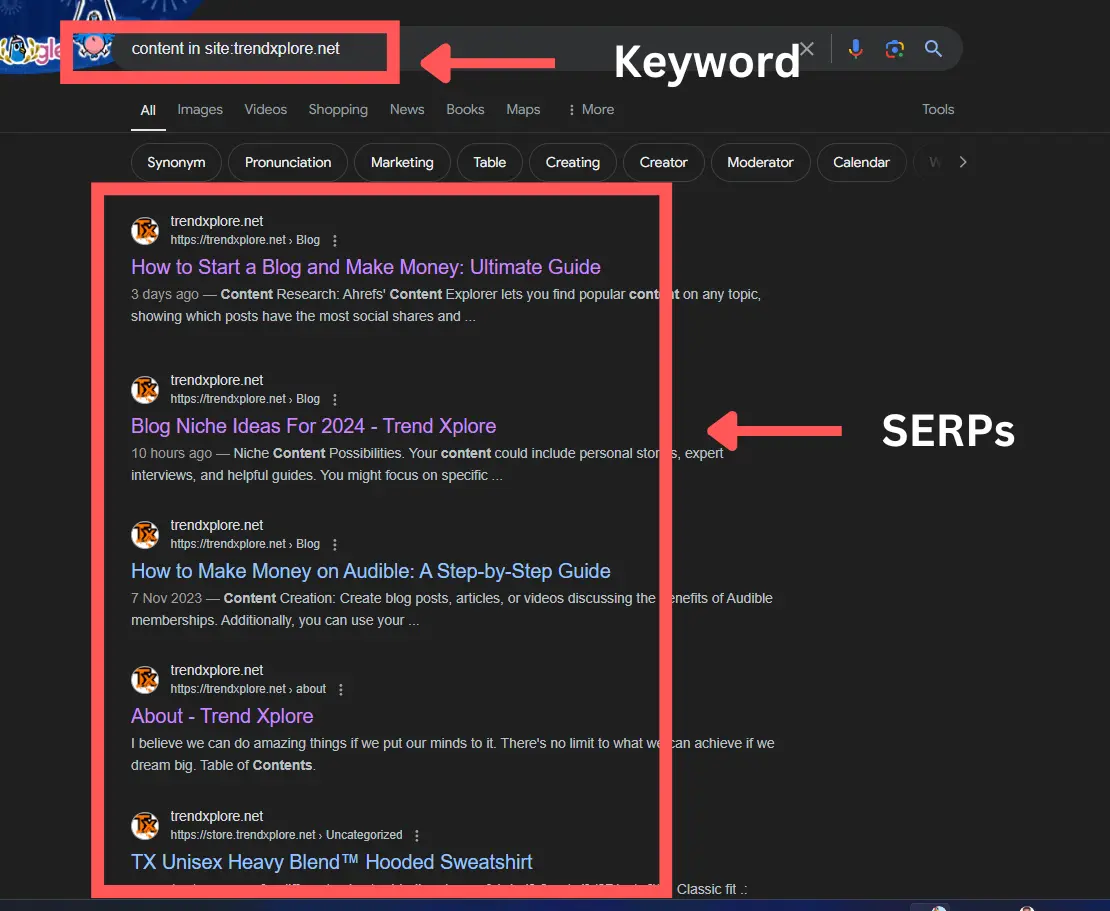Open Google Lens image search
The height and width of the screenshot is (911, 1110).
click(895, 48)
